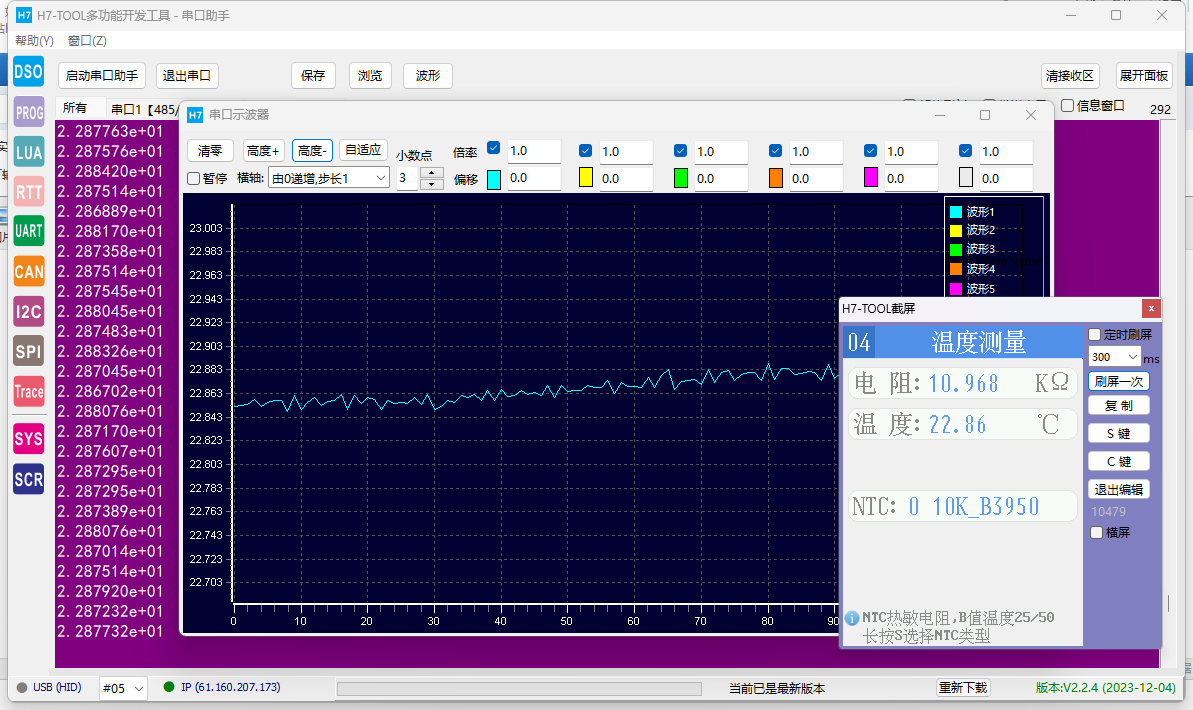1193x710 pixels.
Task: Open the 横轴 axis mode dropdown
Action: click(x=328, y=178)
